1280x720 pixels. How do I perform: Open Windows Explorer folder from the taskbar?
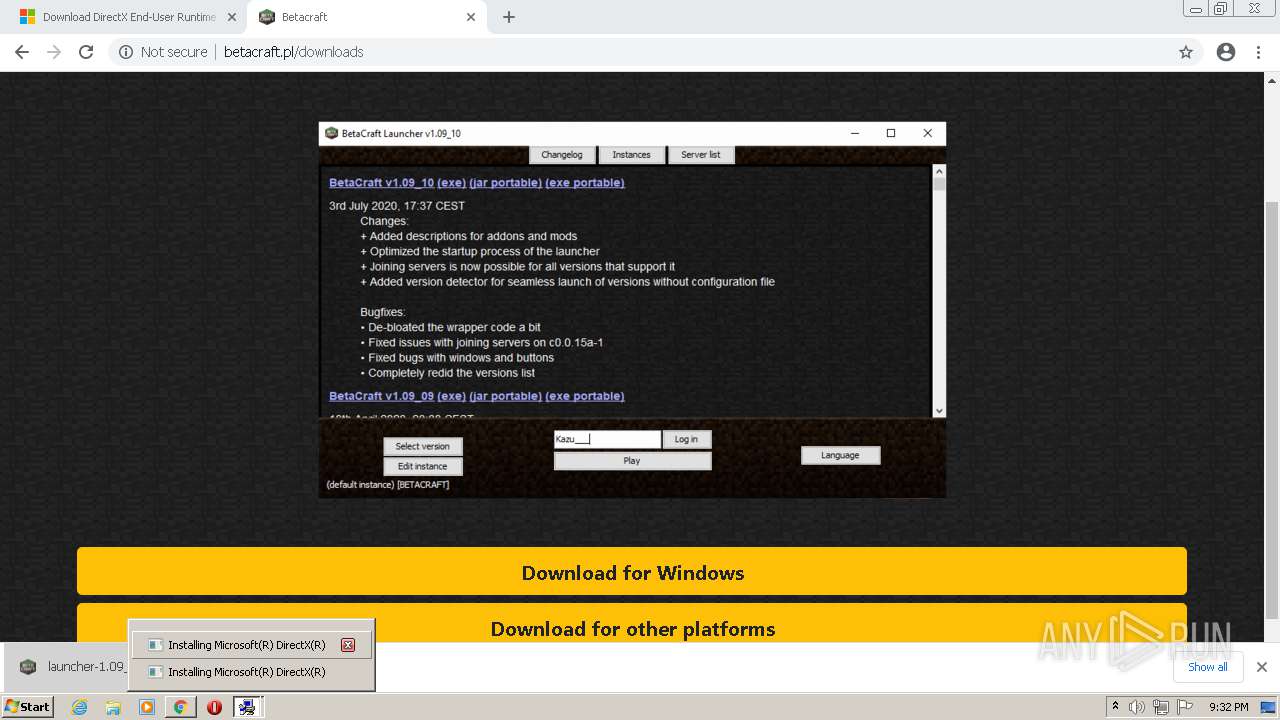click(x=113, y=707)
